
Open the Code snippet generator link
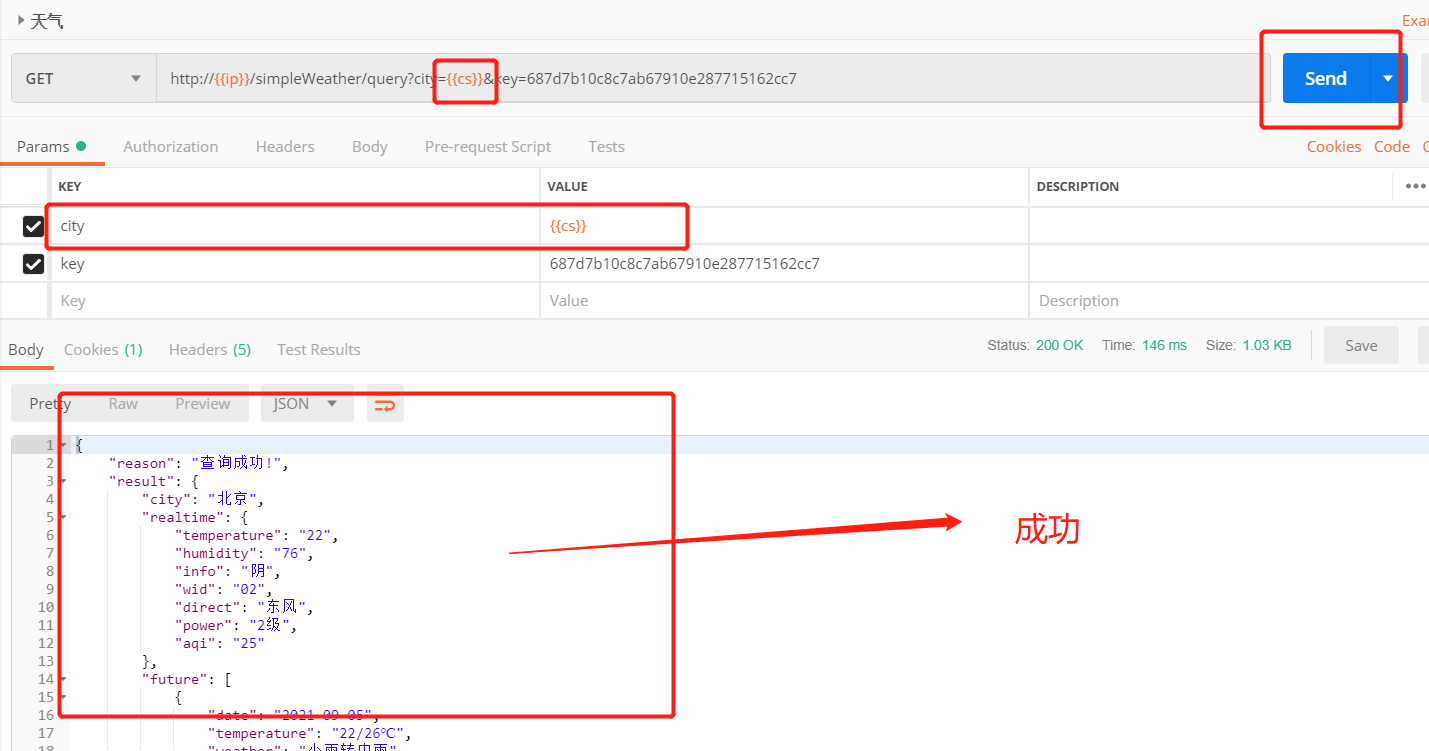tap(1392, 146)
